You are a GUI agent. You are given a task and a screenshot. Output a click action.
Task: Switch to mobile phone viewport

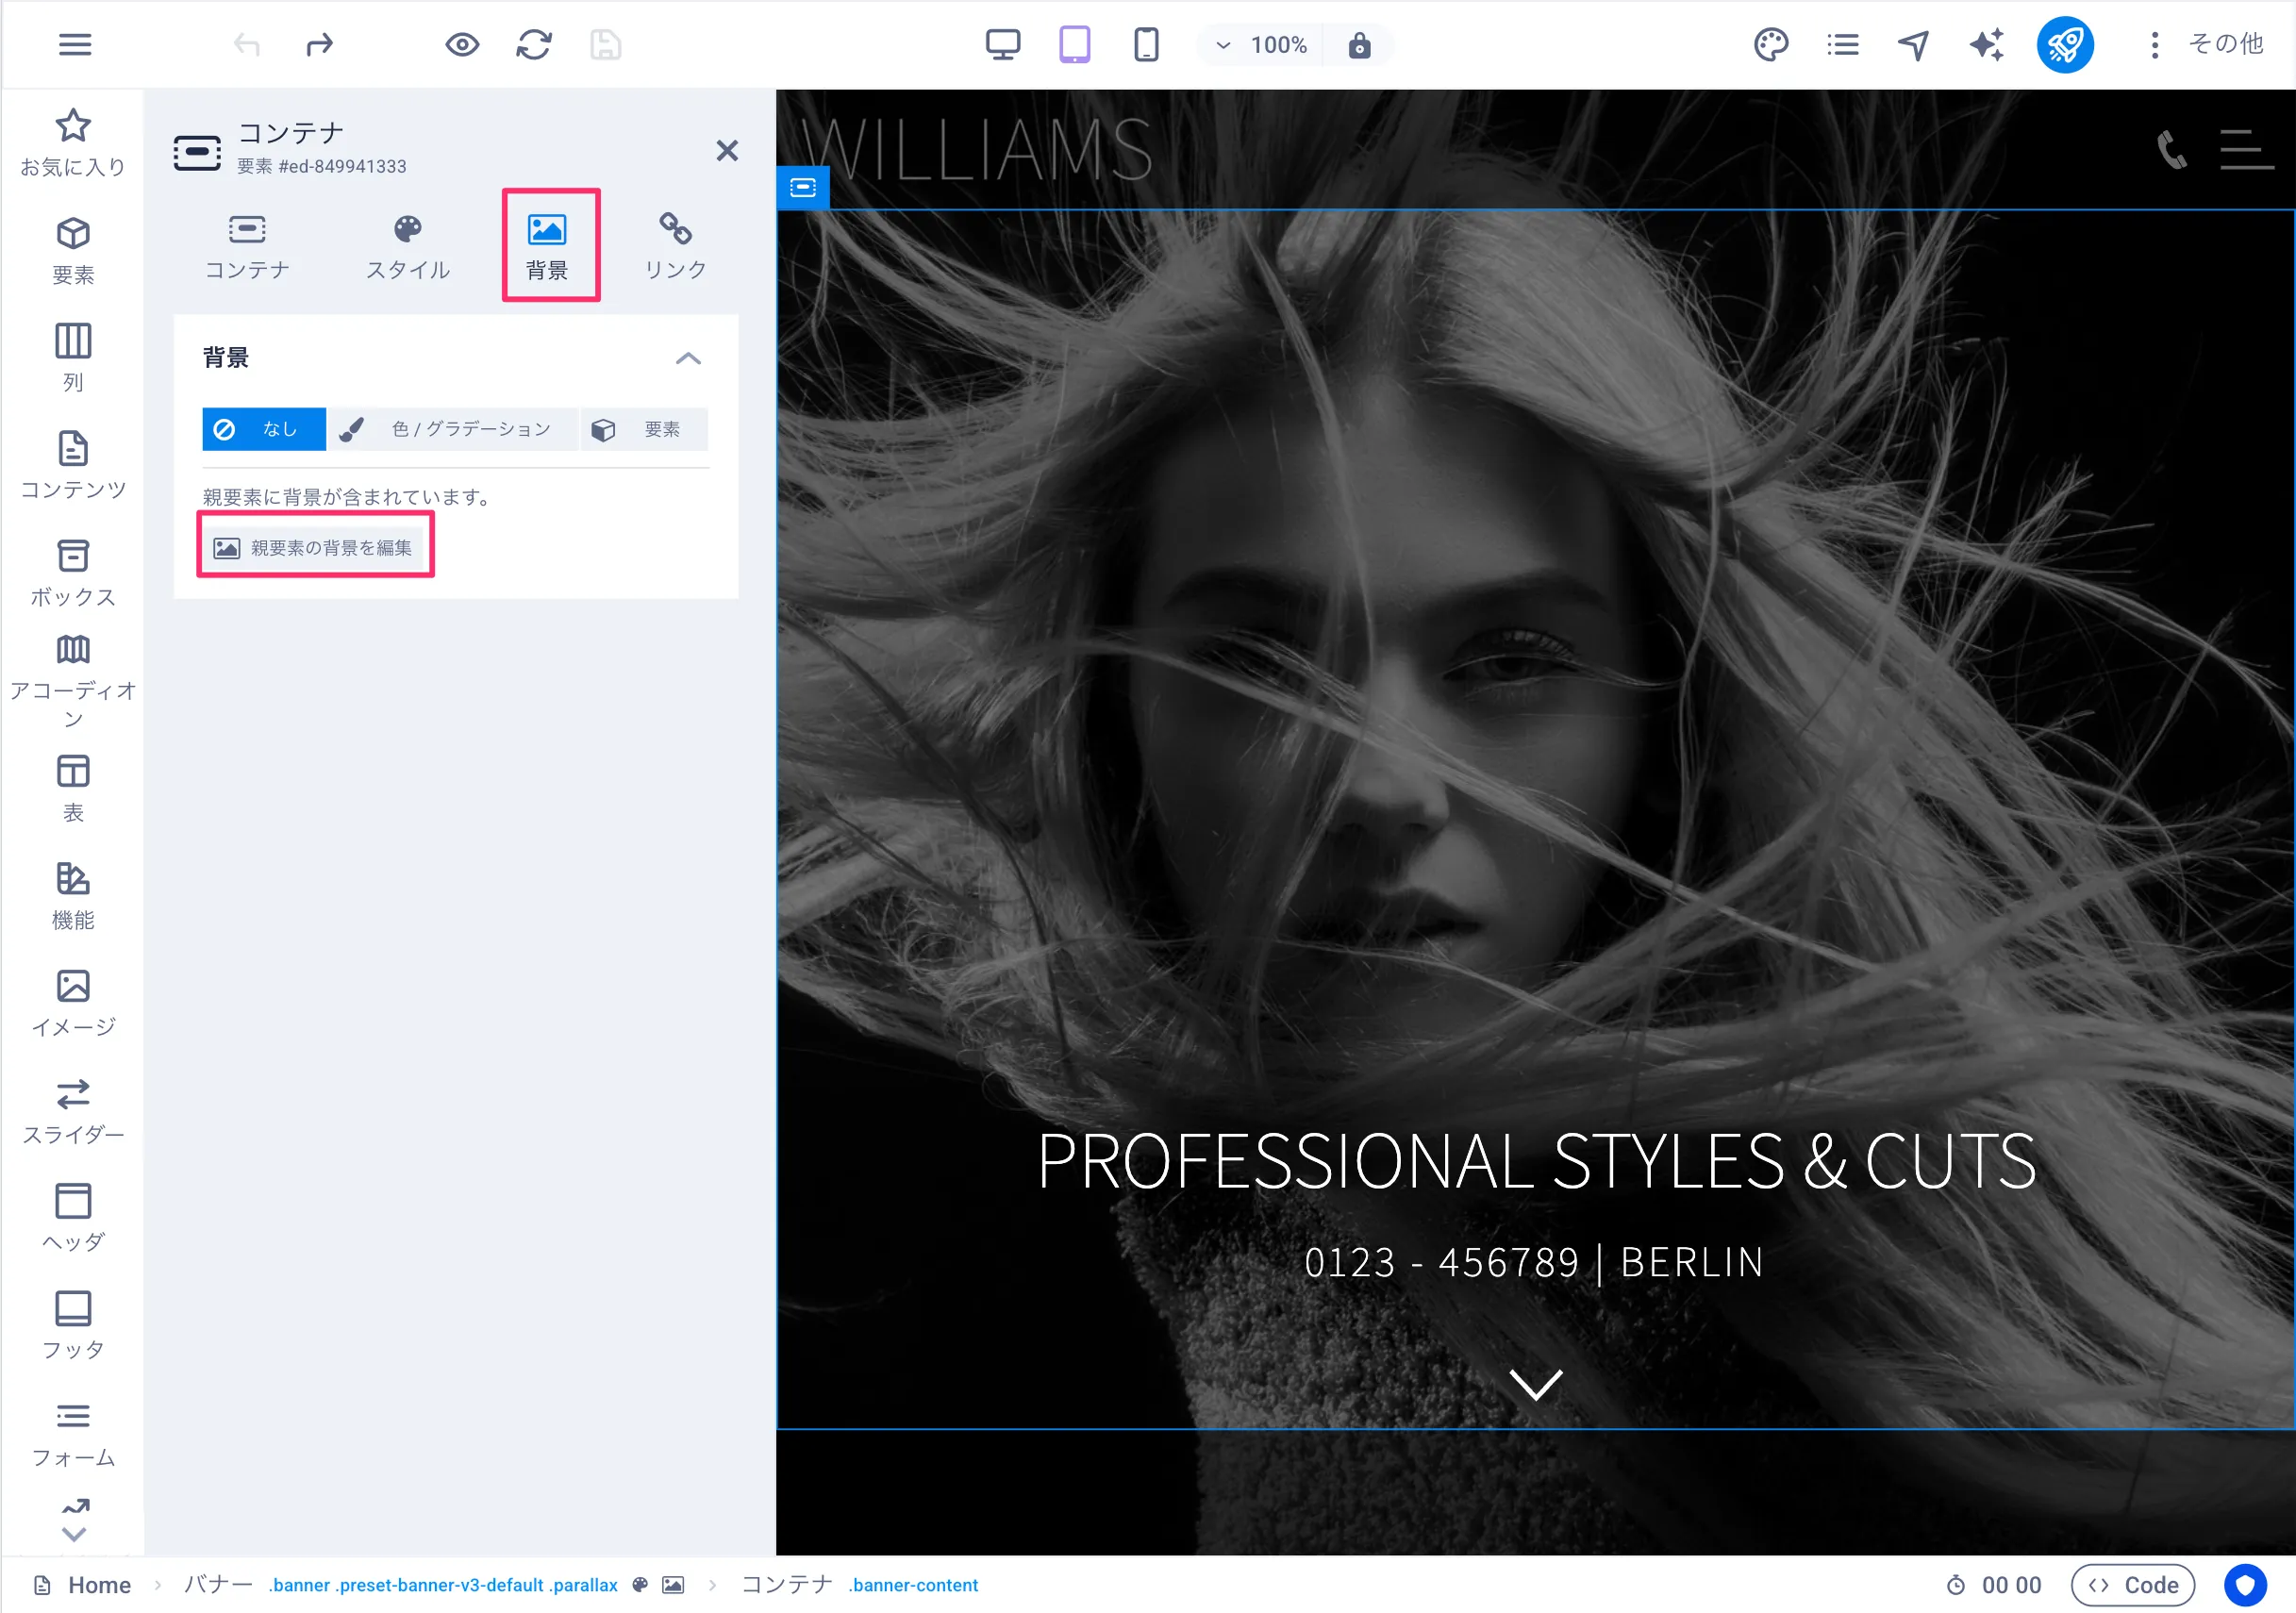pos(1147,45)
